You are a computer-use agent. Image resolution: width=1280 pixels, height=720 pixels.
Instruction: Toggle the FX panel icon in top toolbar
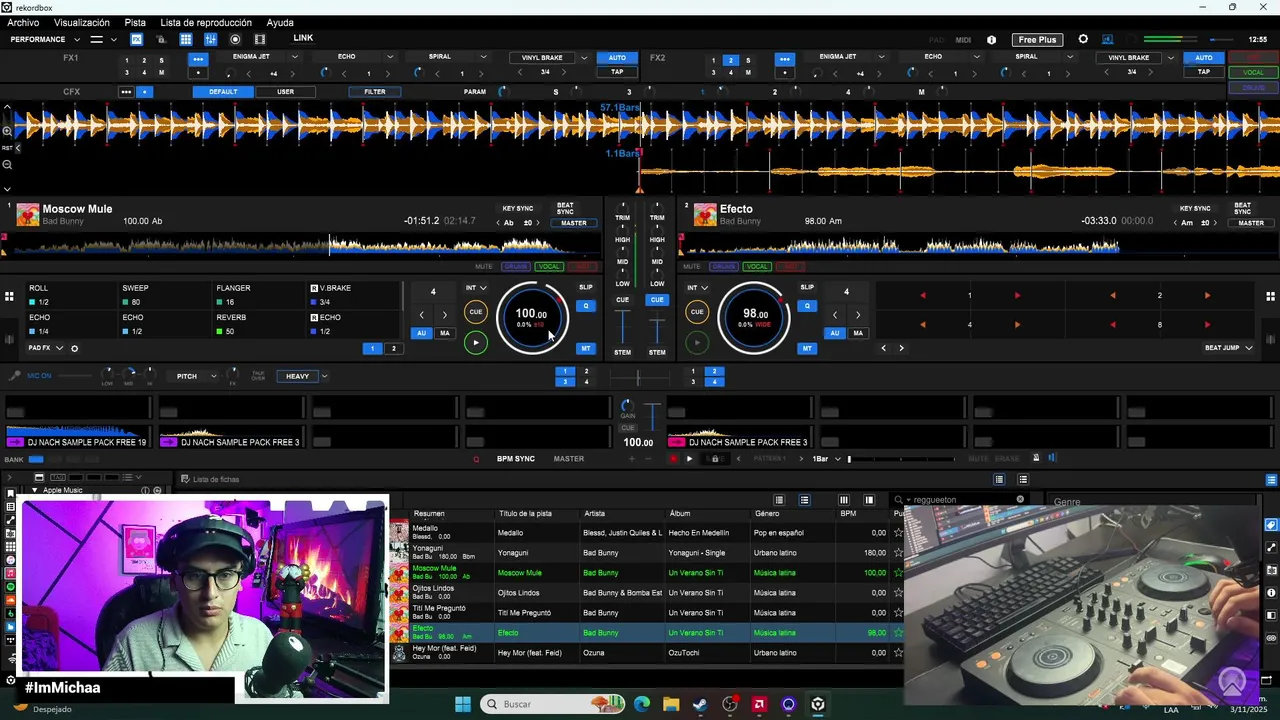click(136, 39)
